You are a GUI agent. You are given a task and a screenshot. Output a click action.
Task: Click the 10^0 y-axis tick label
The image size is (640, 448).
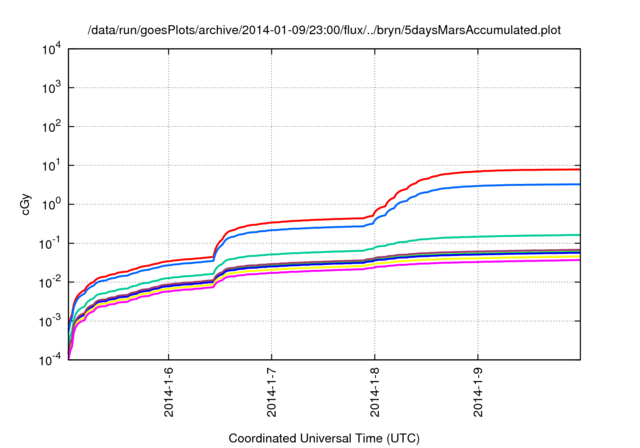point(51,204)
